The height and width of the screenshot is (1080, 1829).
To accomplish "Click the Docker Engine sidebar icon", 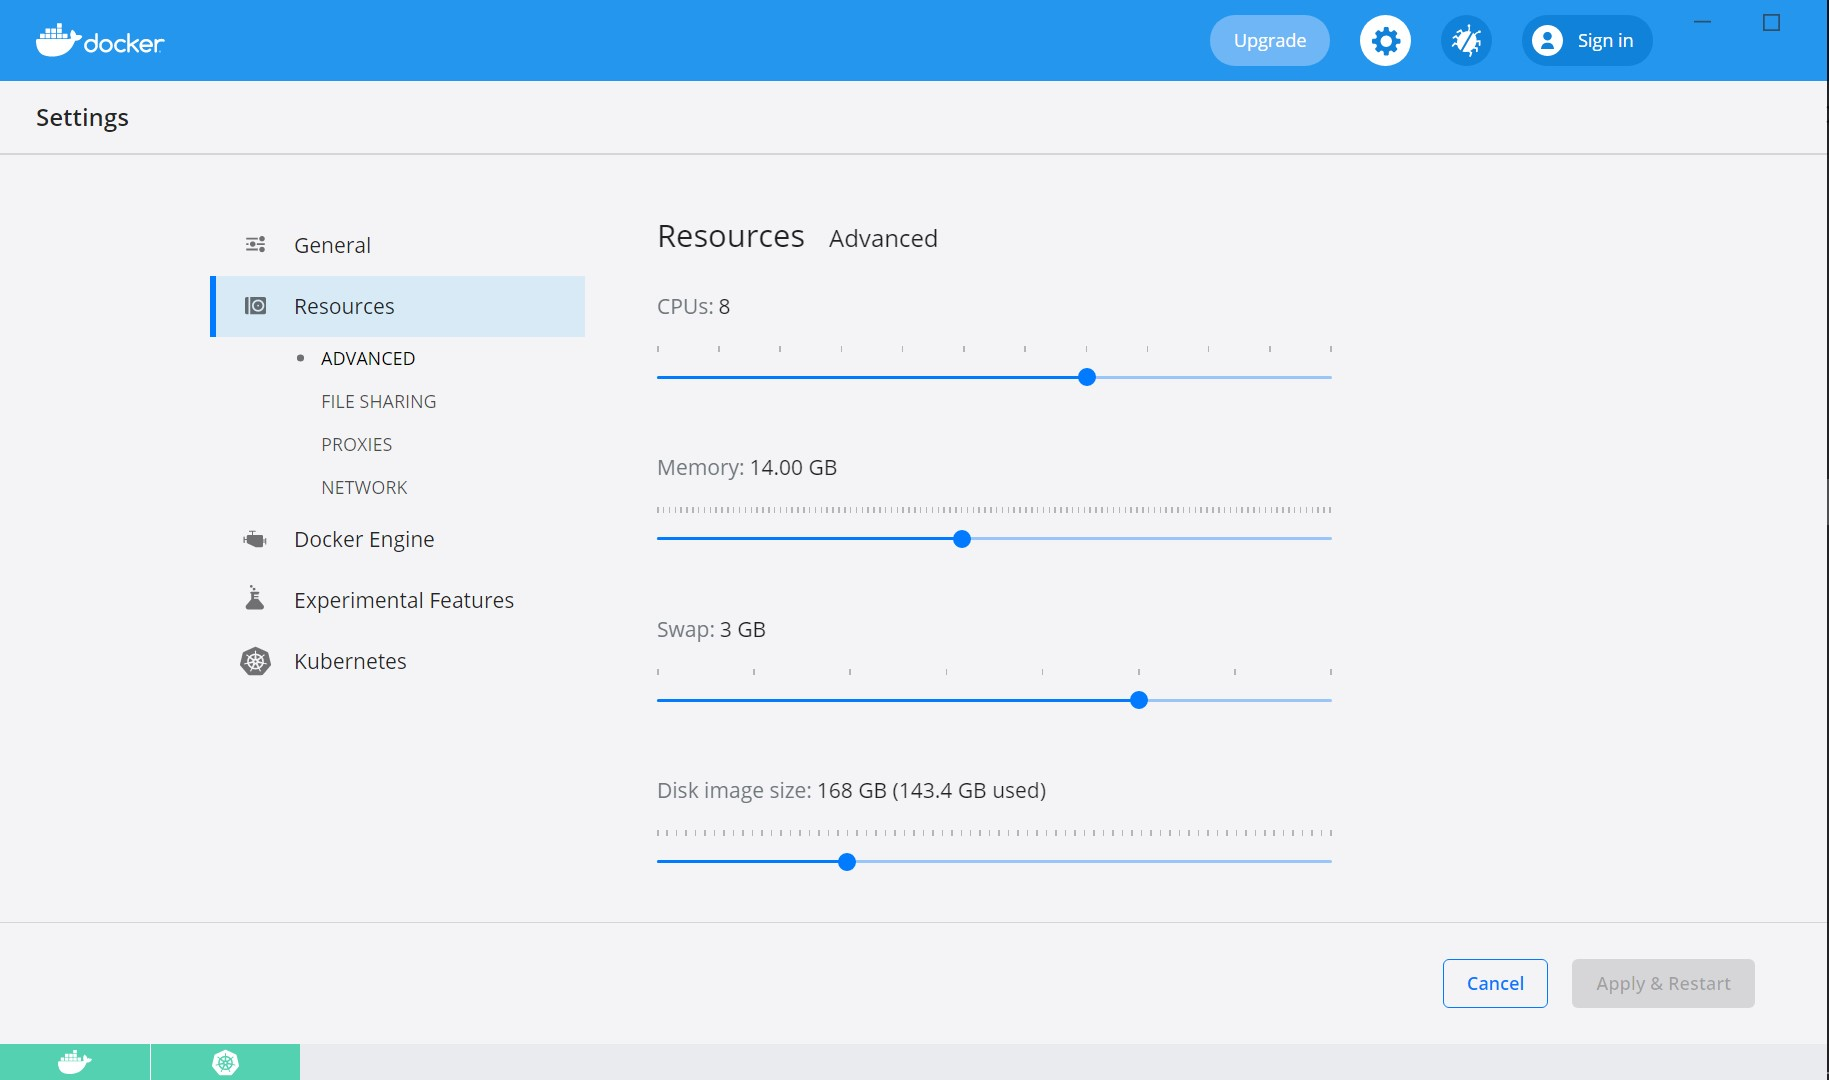I will click(255, 540).
